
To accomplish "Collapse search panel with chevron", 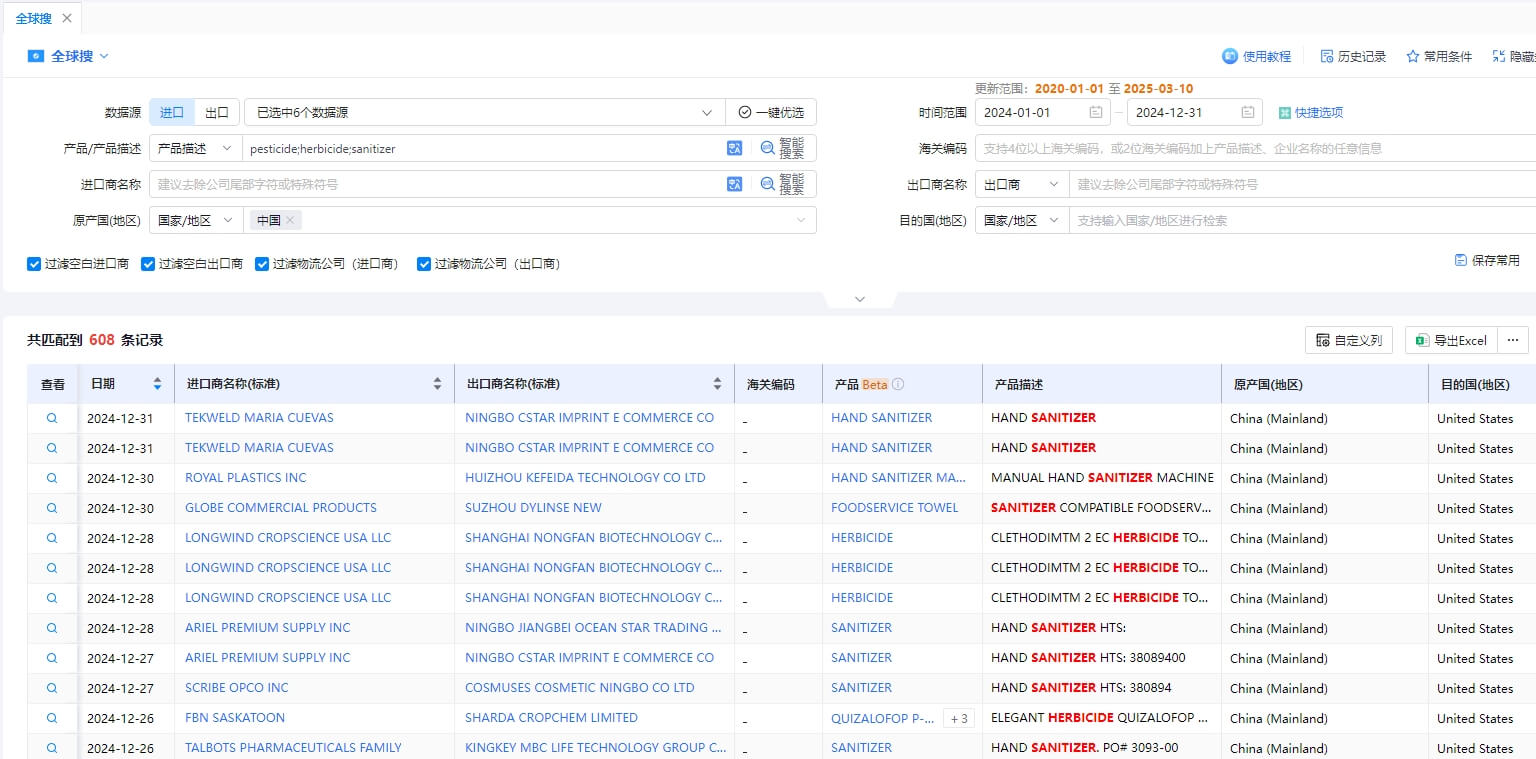I will [860, 299].
